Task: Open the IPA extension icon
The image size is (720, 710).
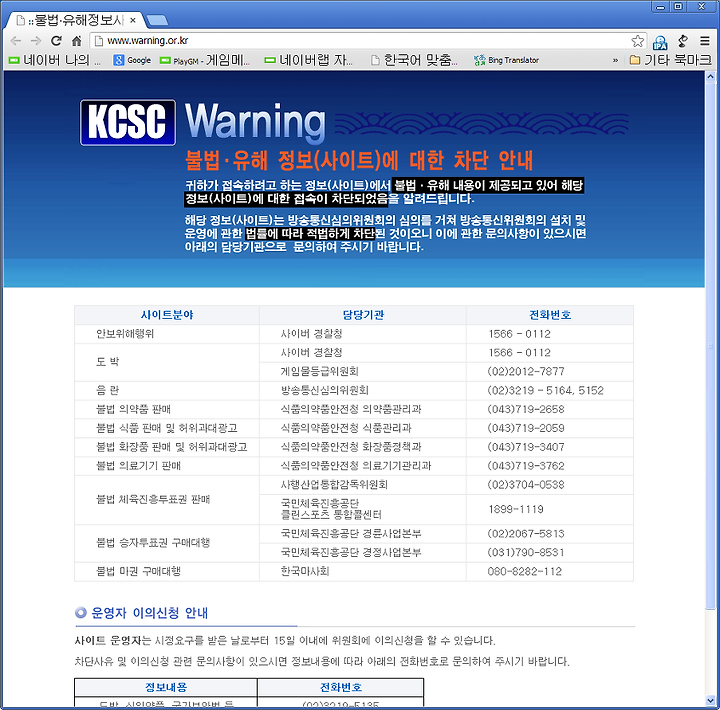Action: coord(660,42)
